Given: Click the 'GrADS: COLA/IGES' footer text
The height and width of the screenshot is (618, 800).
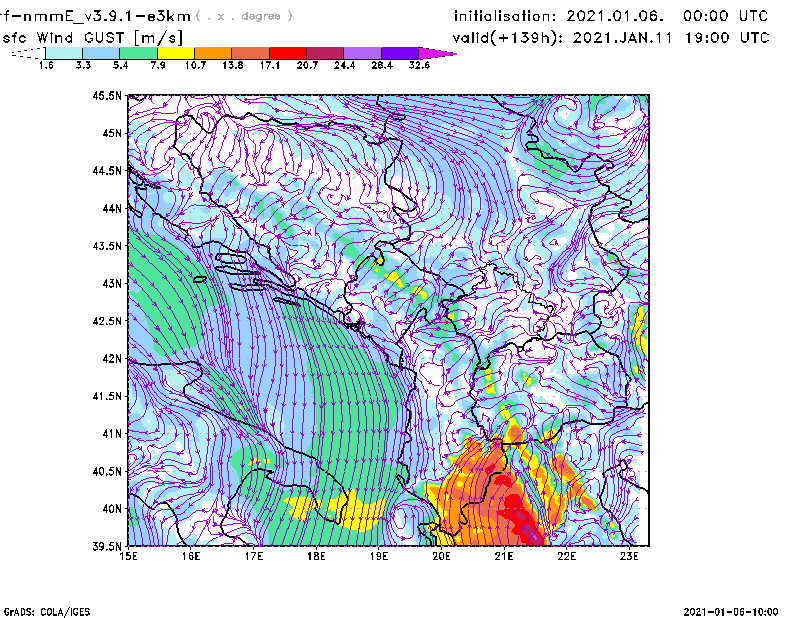Looking at the screenshot, I should pos(46,612).
